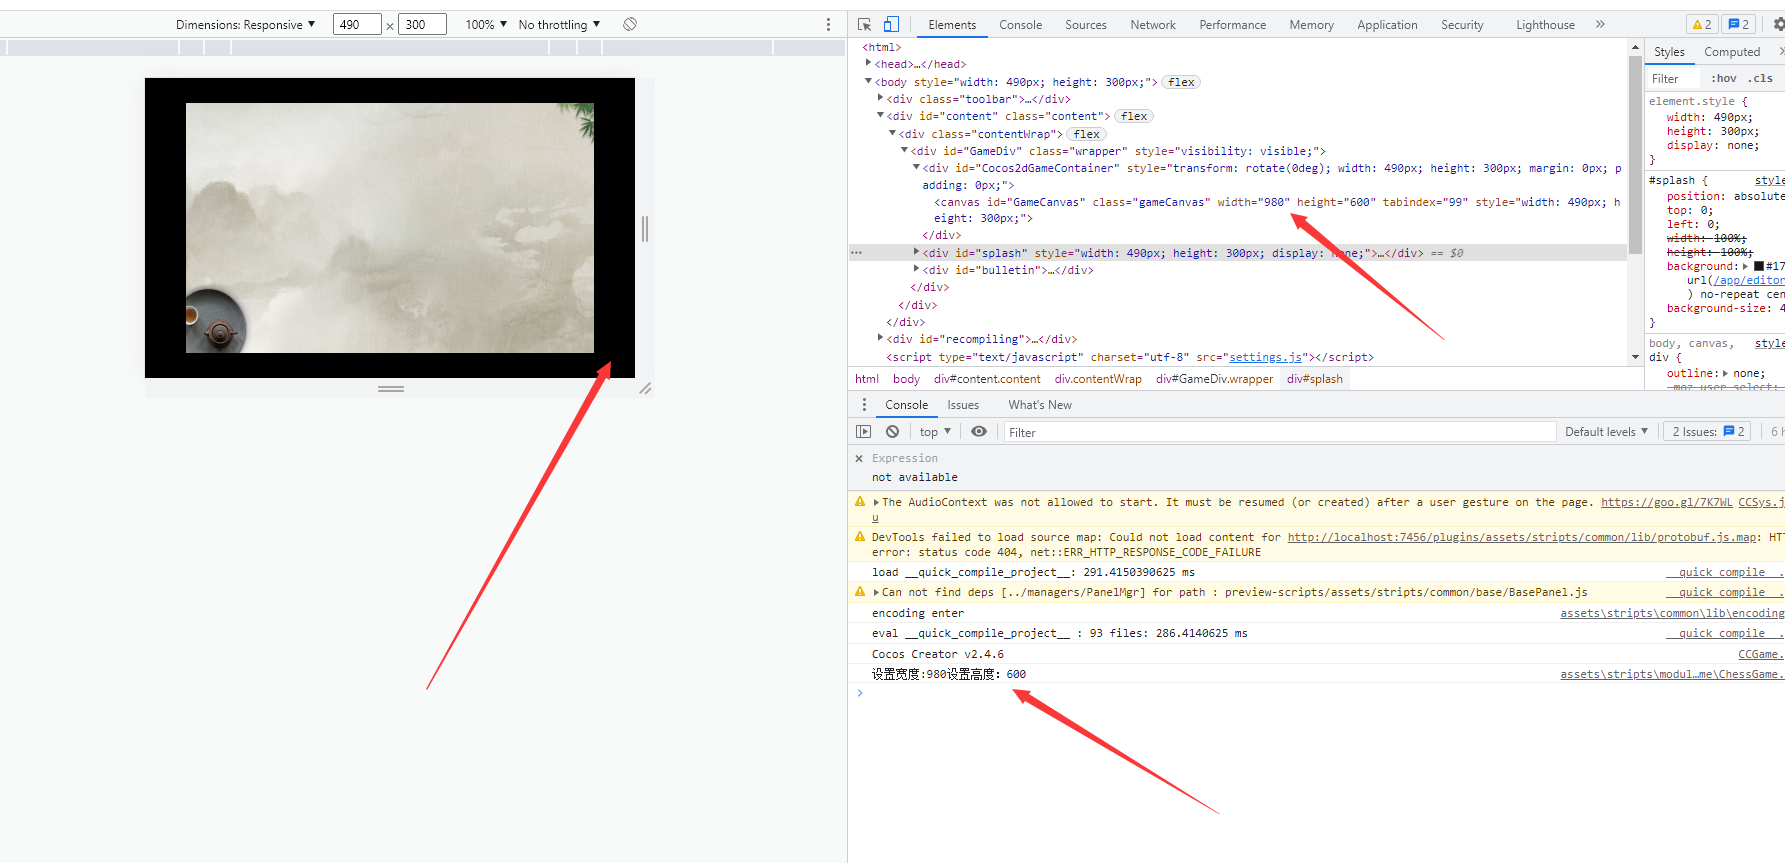The width and height of the screenshot is (1785, 863).
Task: Select div#GameDiv.wrapper in breadcrumb
Action: tap(1214, 379)
